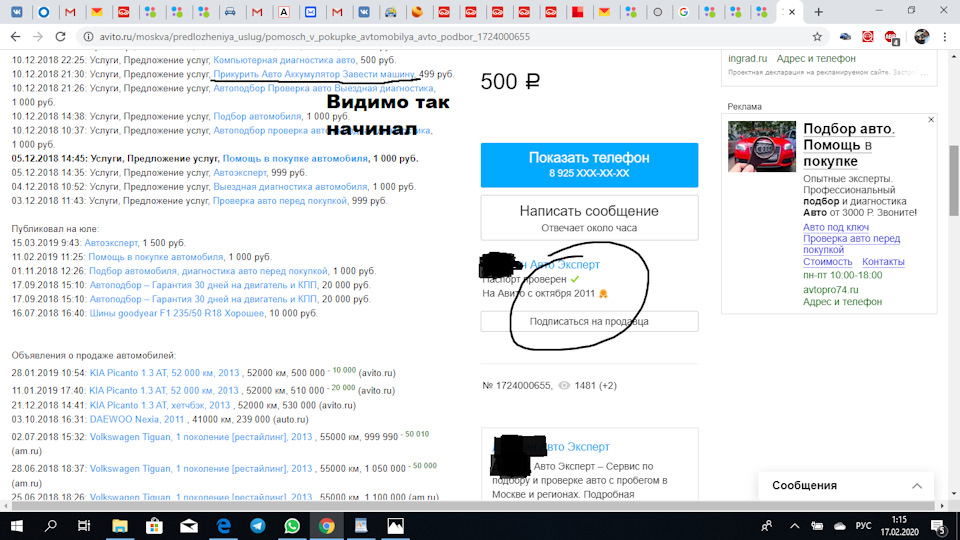This screenshot has height=540, width=960.
Task: Click the view count eye icon
Action: [x=564, y=386]
